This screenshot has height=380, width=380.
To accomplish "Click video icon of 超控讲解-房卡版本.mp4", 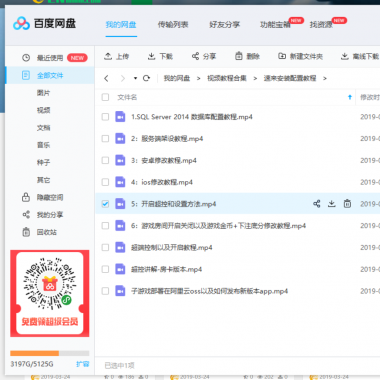I will coord(120,269).
